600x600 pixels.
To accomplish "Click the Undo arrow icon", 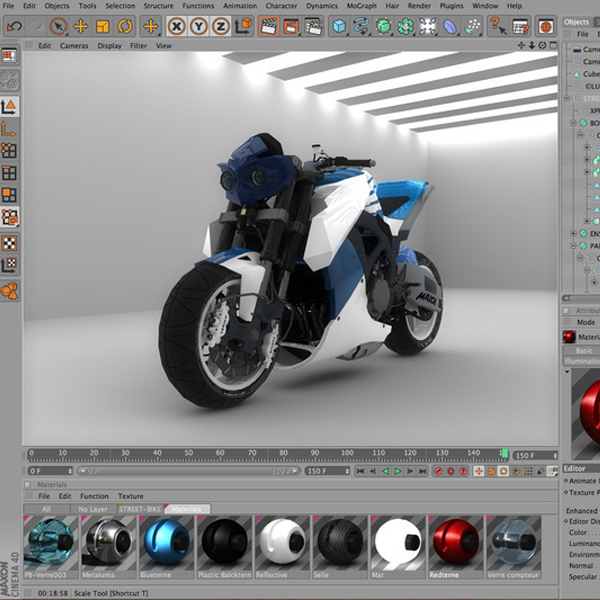I will [x=13, y=26].
